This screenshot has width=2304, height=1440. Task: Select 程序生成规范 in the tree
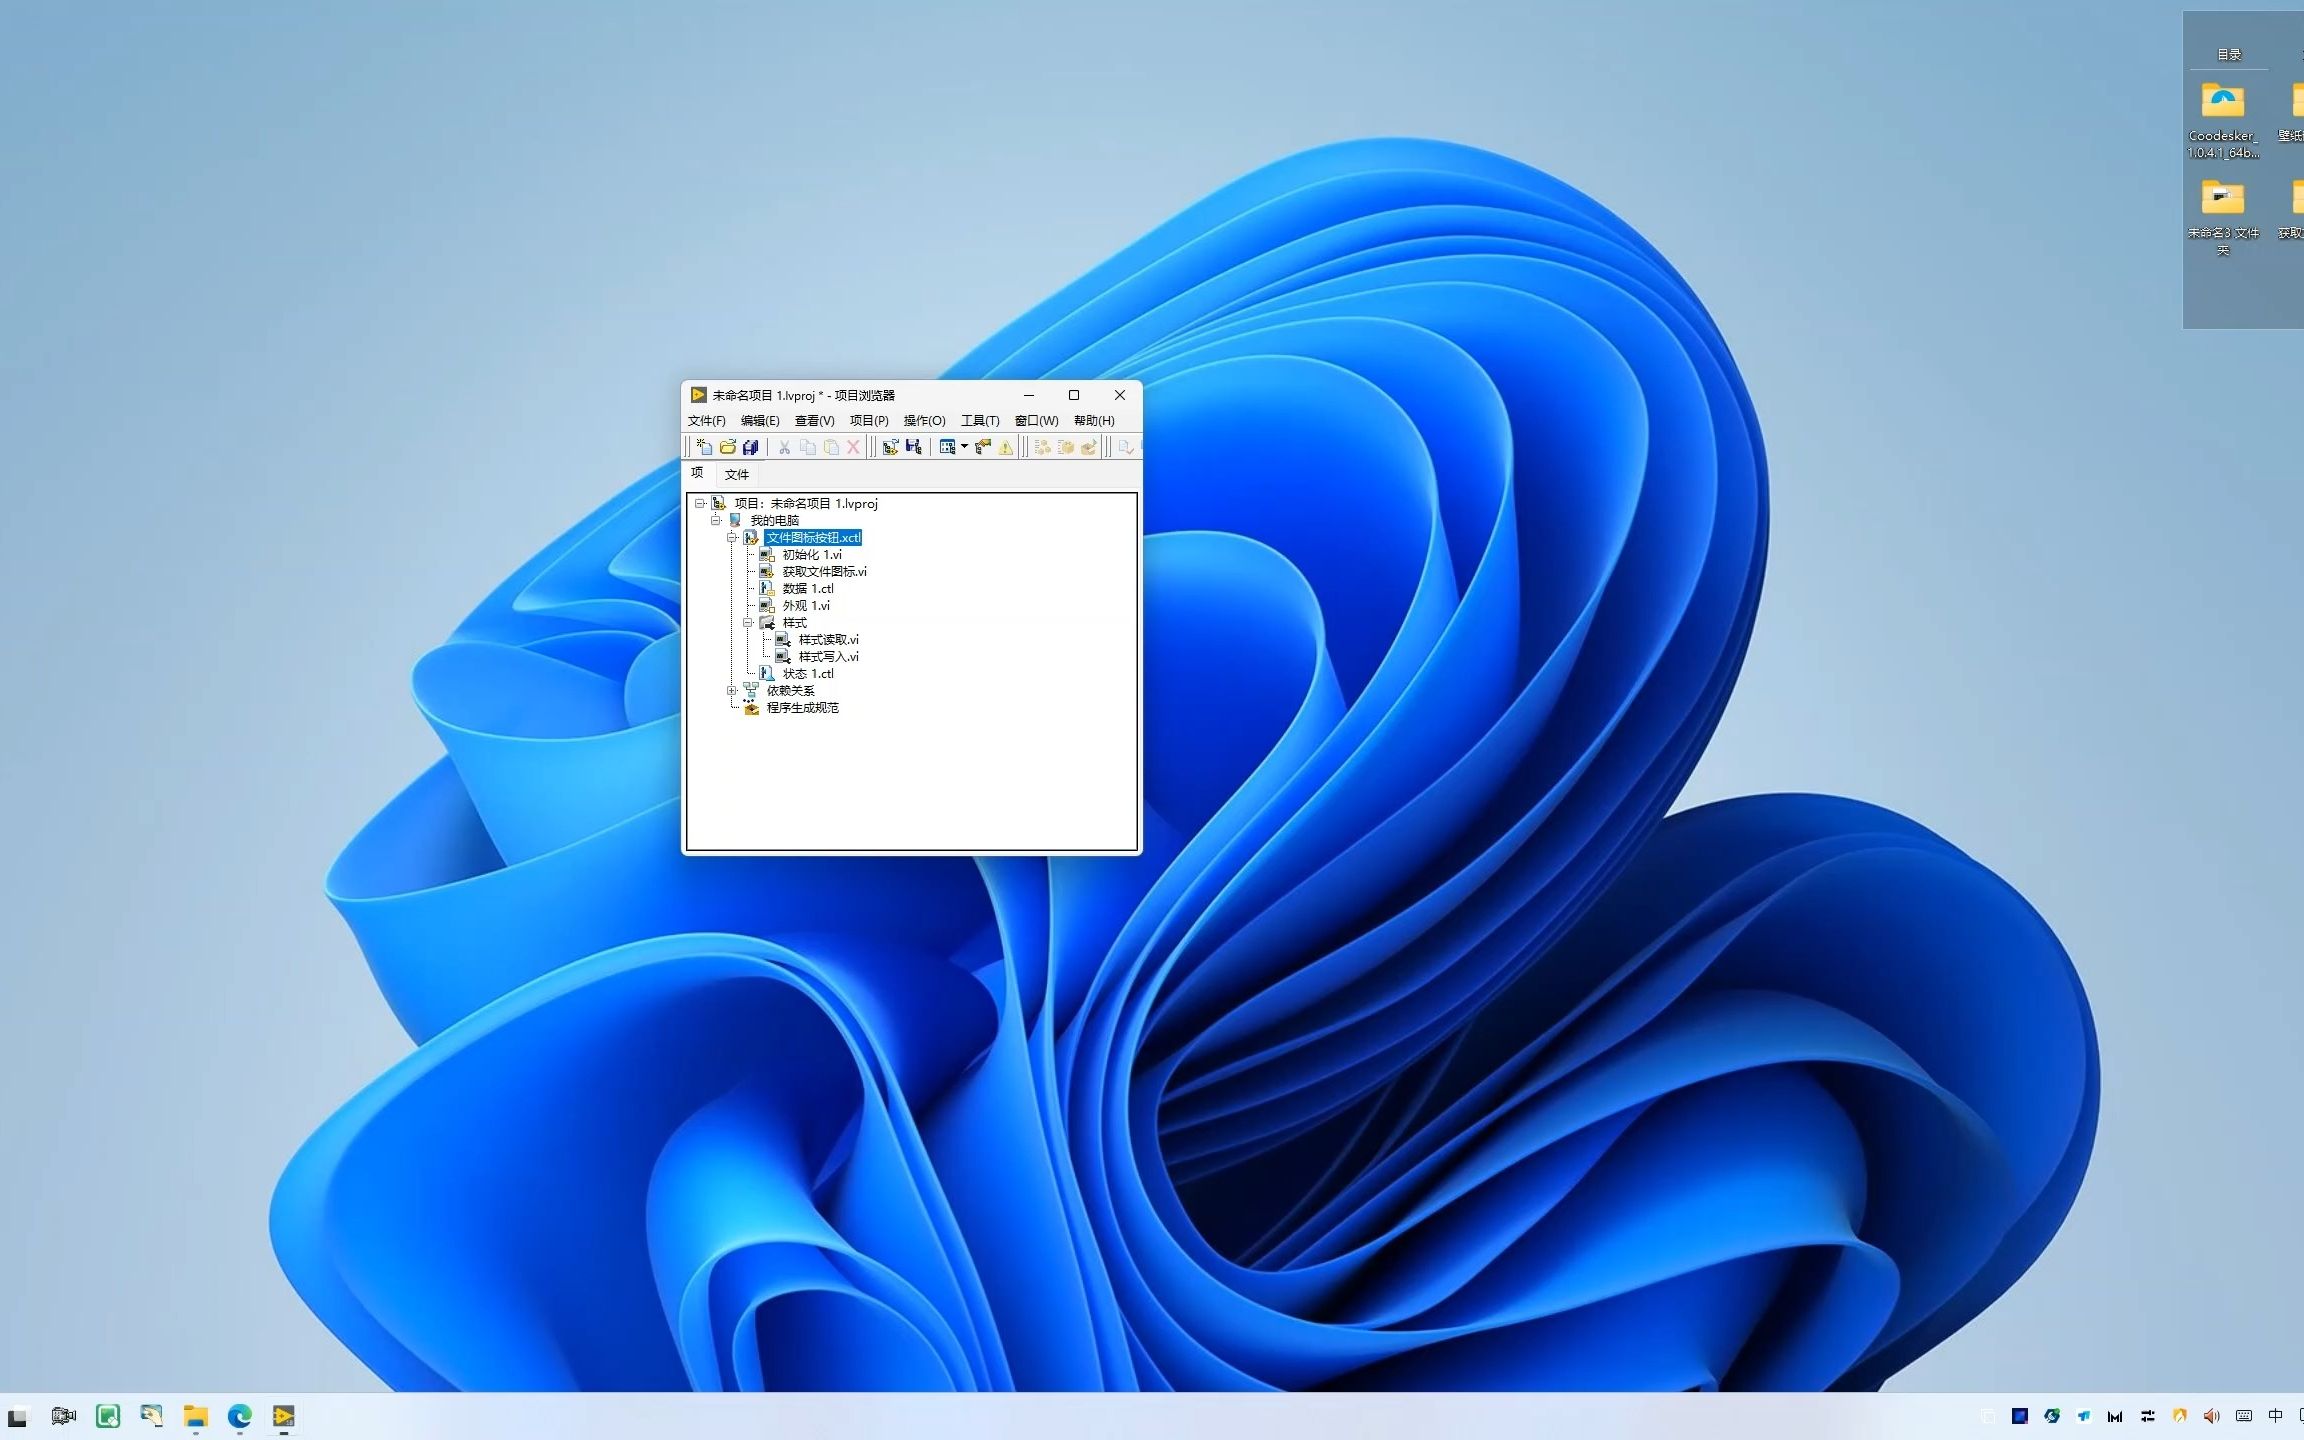802,708
